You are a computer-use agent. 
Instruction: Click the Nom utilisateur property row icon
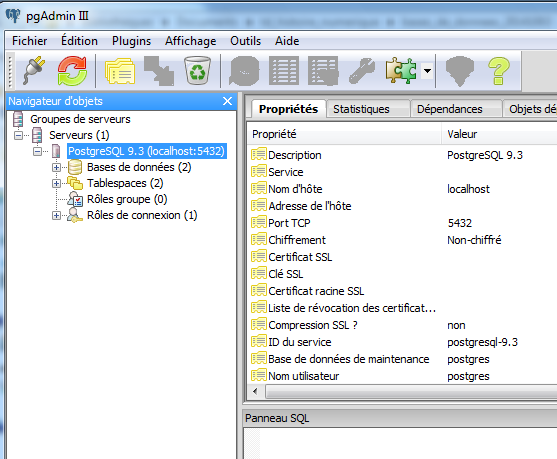tap(259, 376)
